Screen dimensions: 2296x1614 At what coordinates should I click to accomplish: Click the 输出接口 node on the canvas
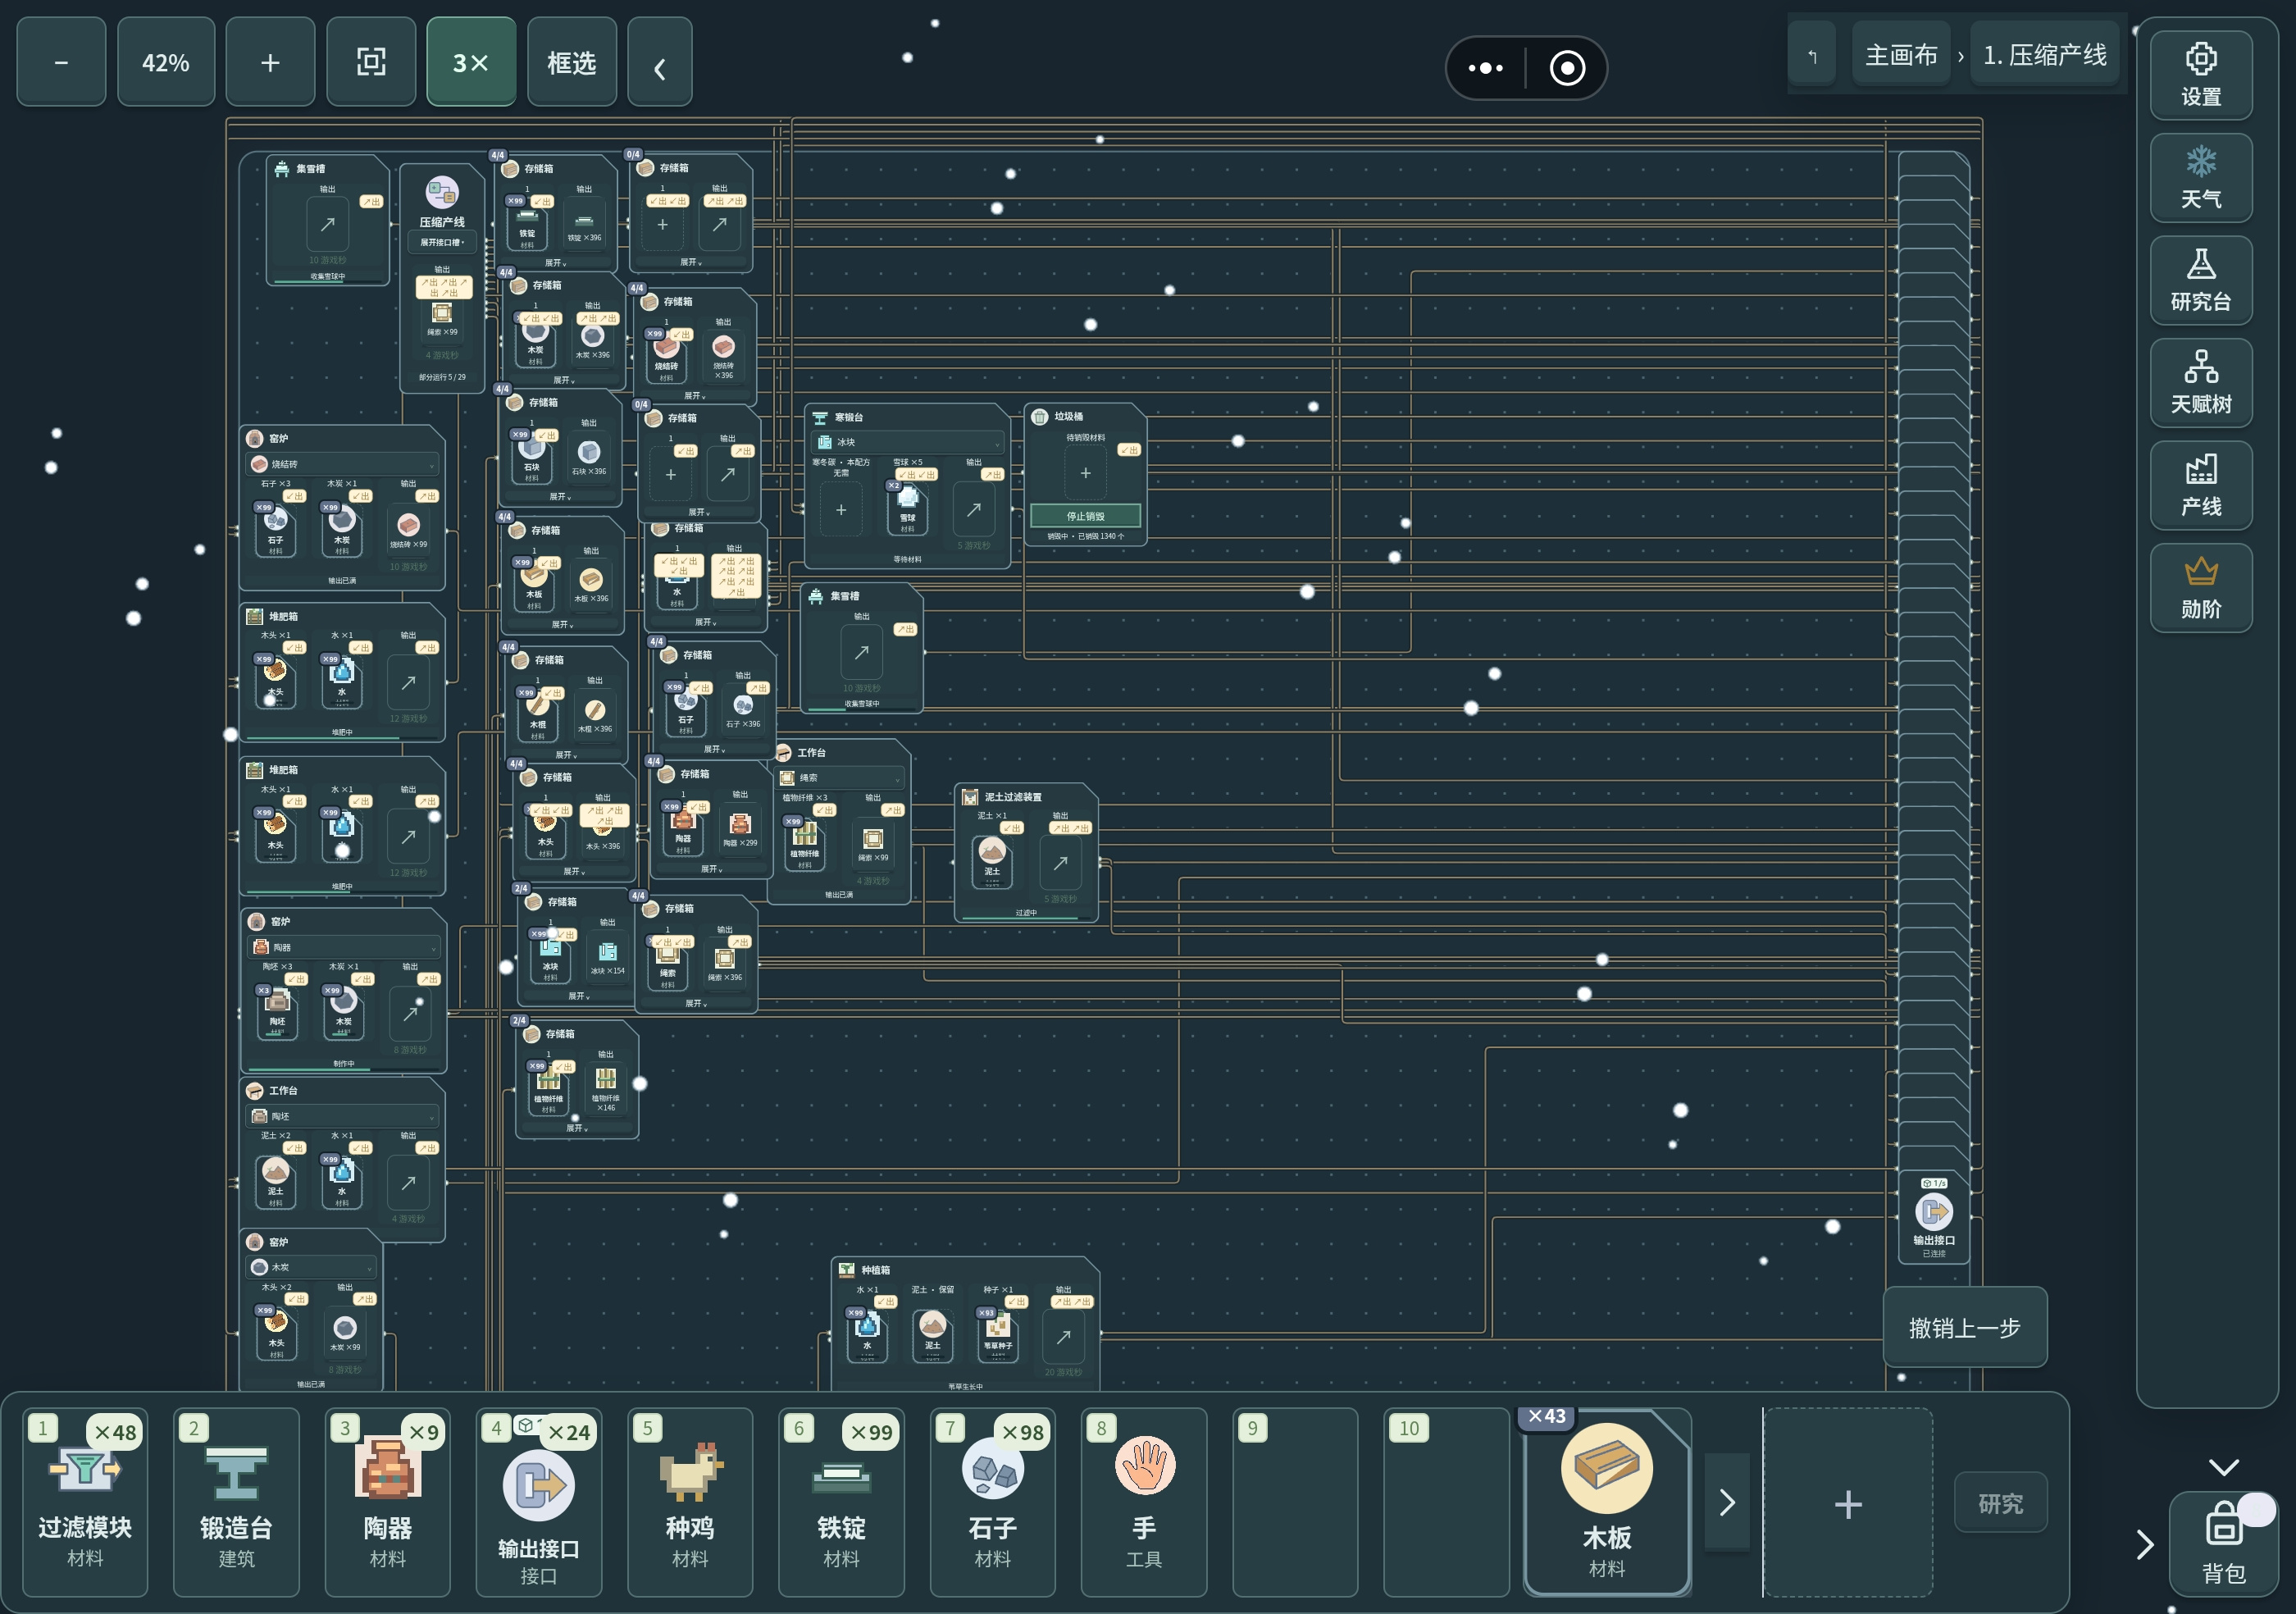pyautogui.click(x=1933, y=1217)
